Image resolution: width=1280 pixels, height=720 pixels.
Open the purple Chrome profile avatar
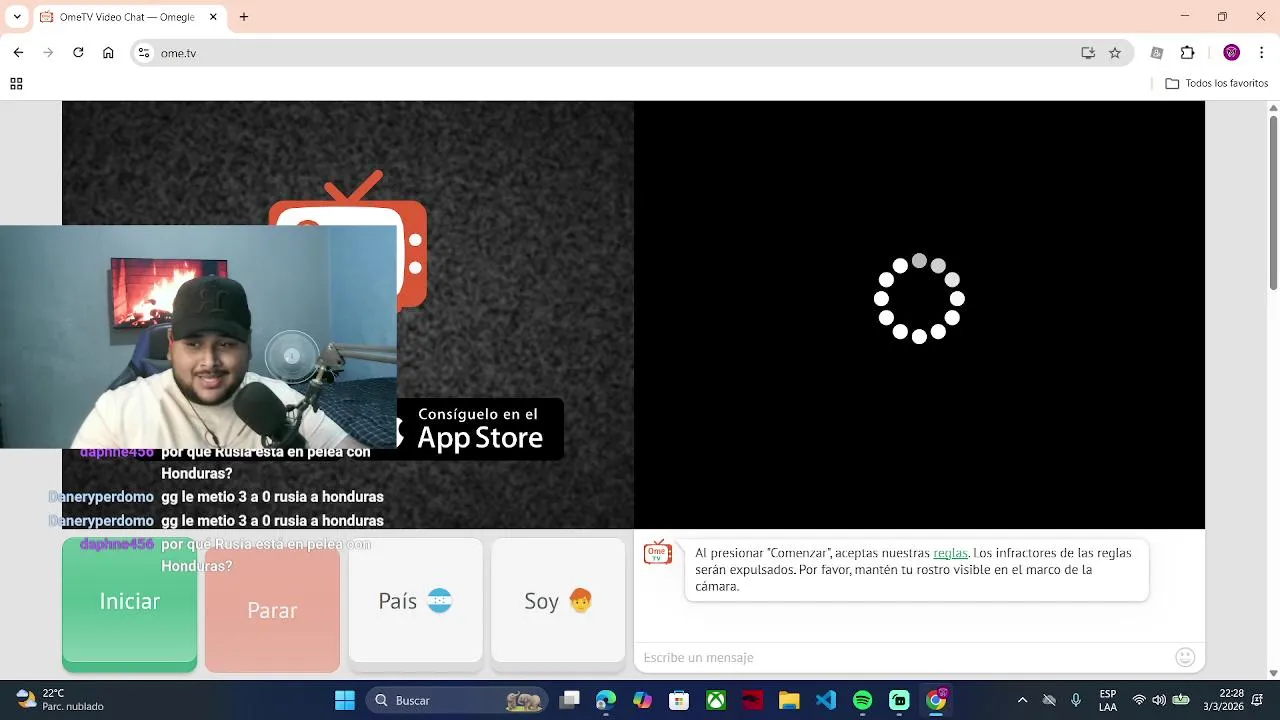1232,53
